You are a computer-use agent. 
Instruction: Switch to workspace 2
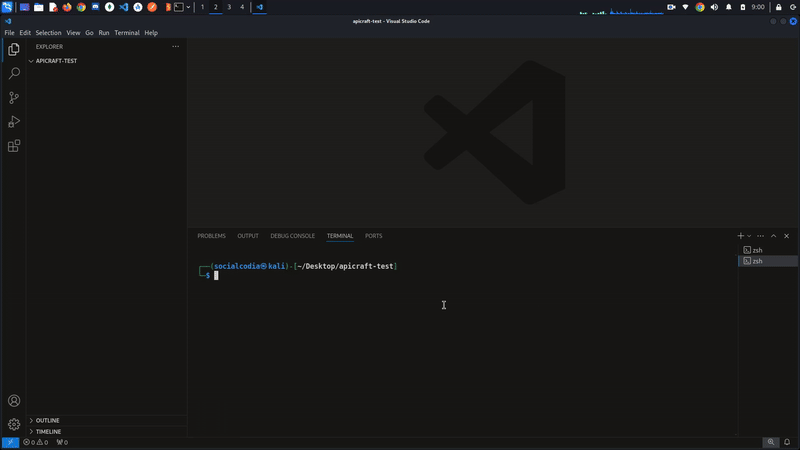pos(216,7)
